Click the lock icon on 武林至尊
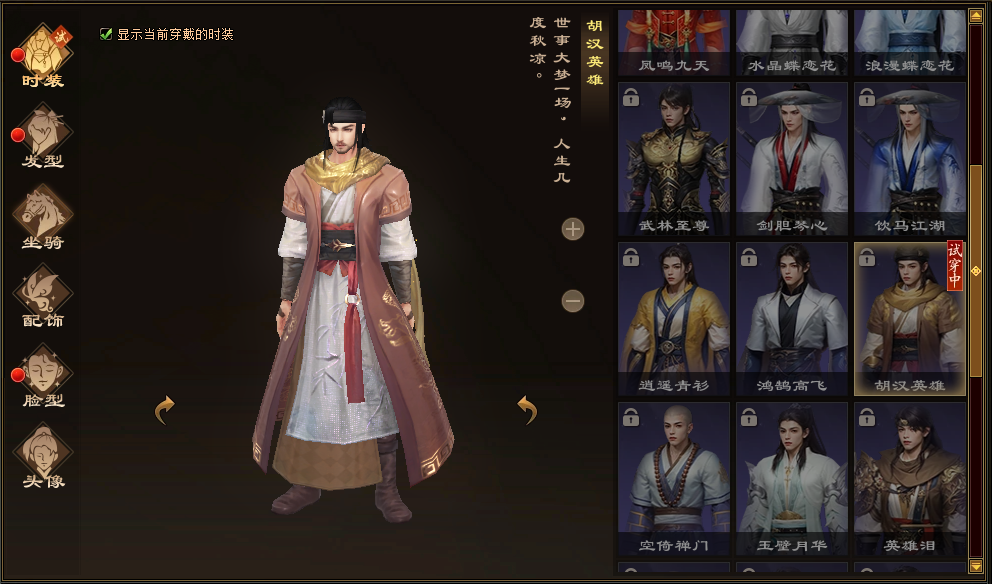The image size is (992, 584). coord(631,97)
